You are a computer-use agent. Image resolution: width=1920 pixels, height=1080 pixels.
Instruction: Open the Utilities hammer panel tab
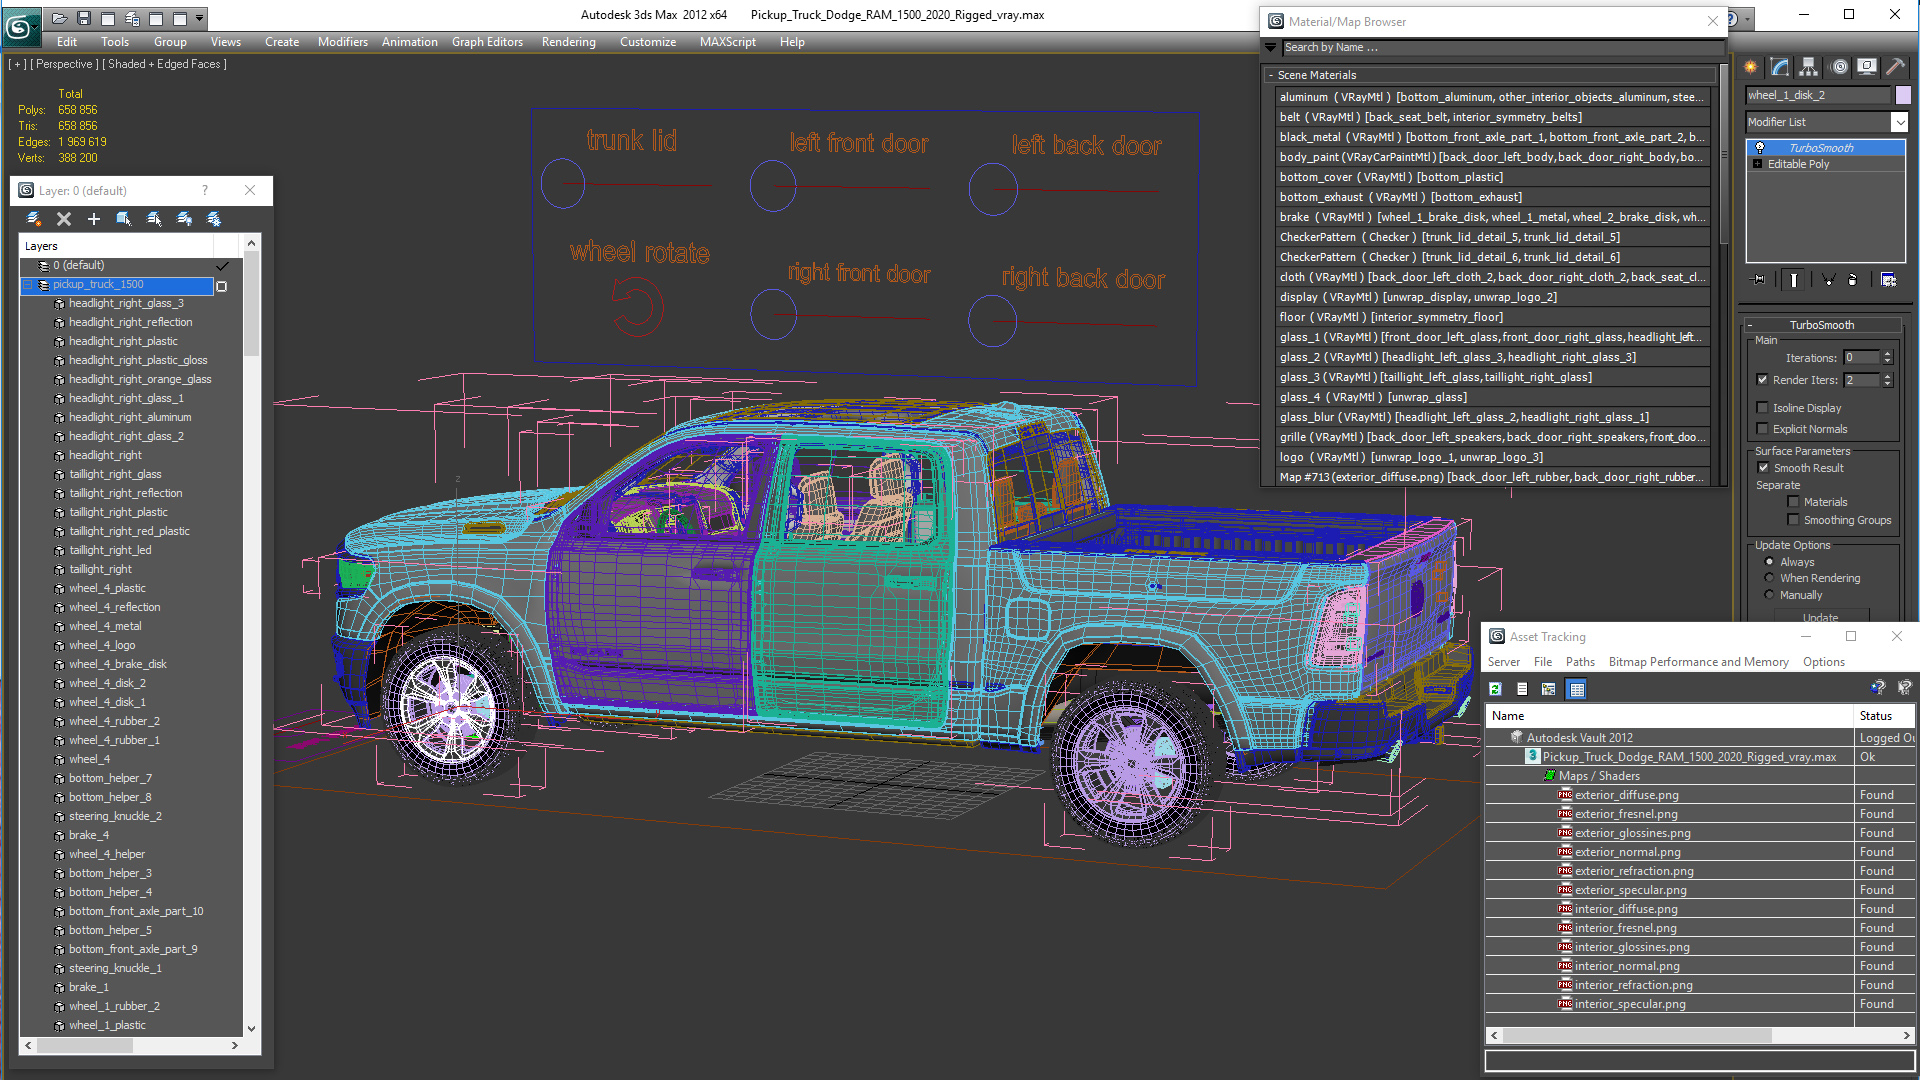click(1895, 67)
